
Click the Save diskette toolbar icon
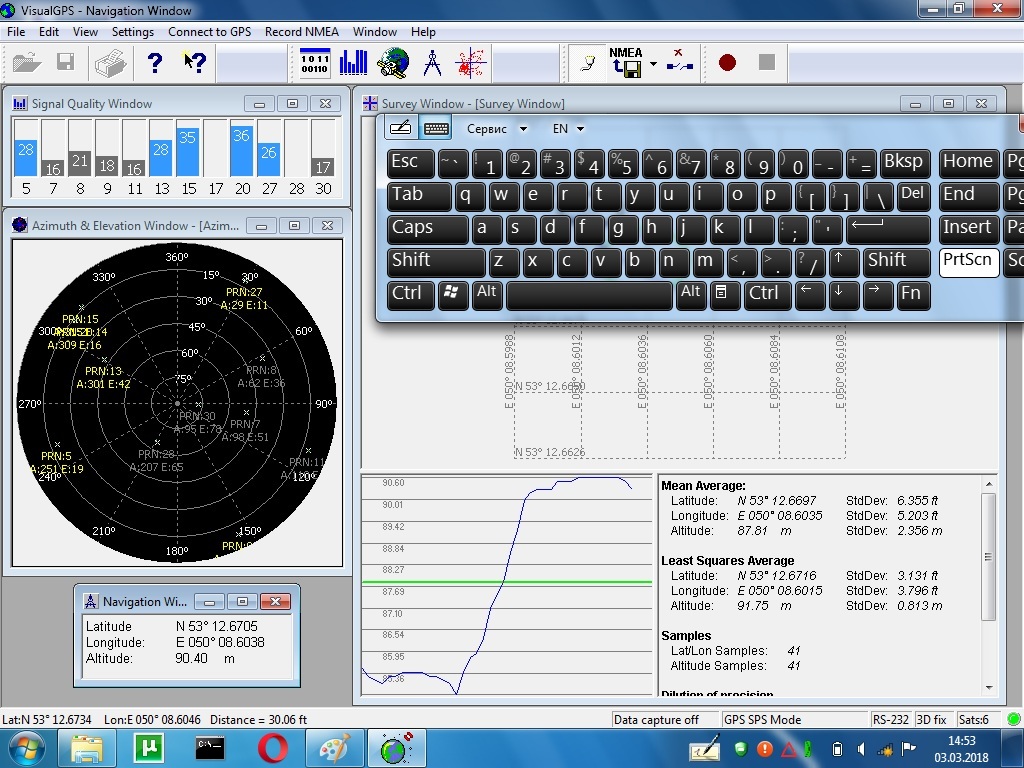coord(65,62)
